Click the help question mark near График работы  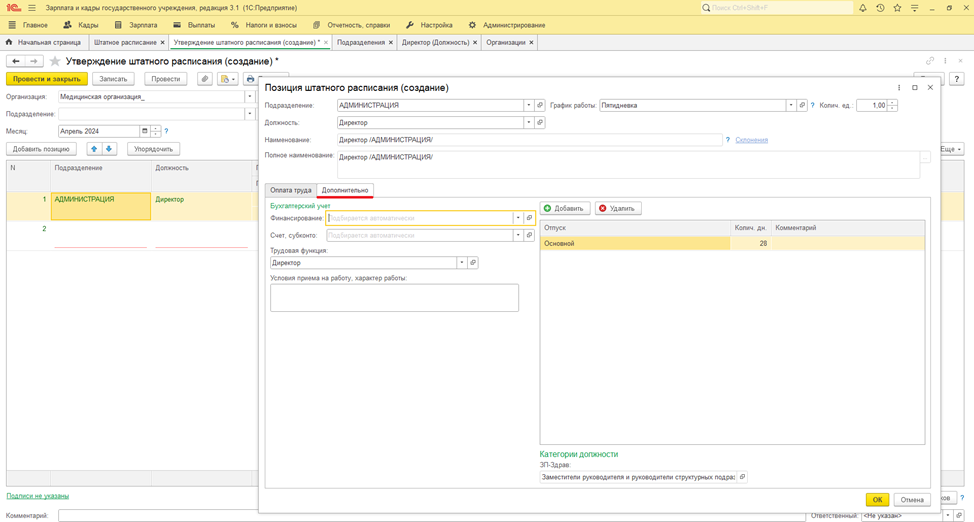(812, 105)
